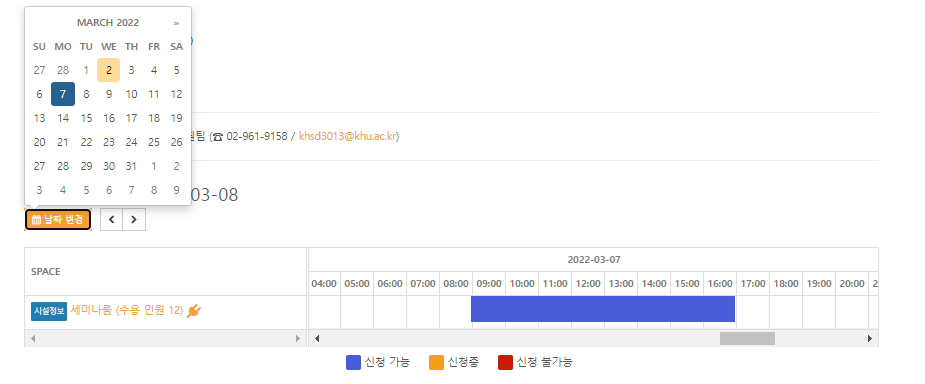Select March 14 in the calendar
925x384 pixels.
(63, 118)
